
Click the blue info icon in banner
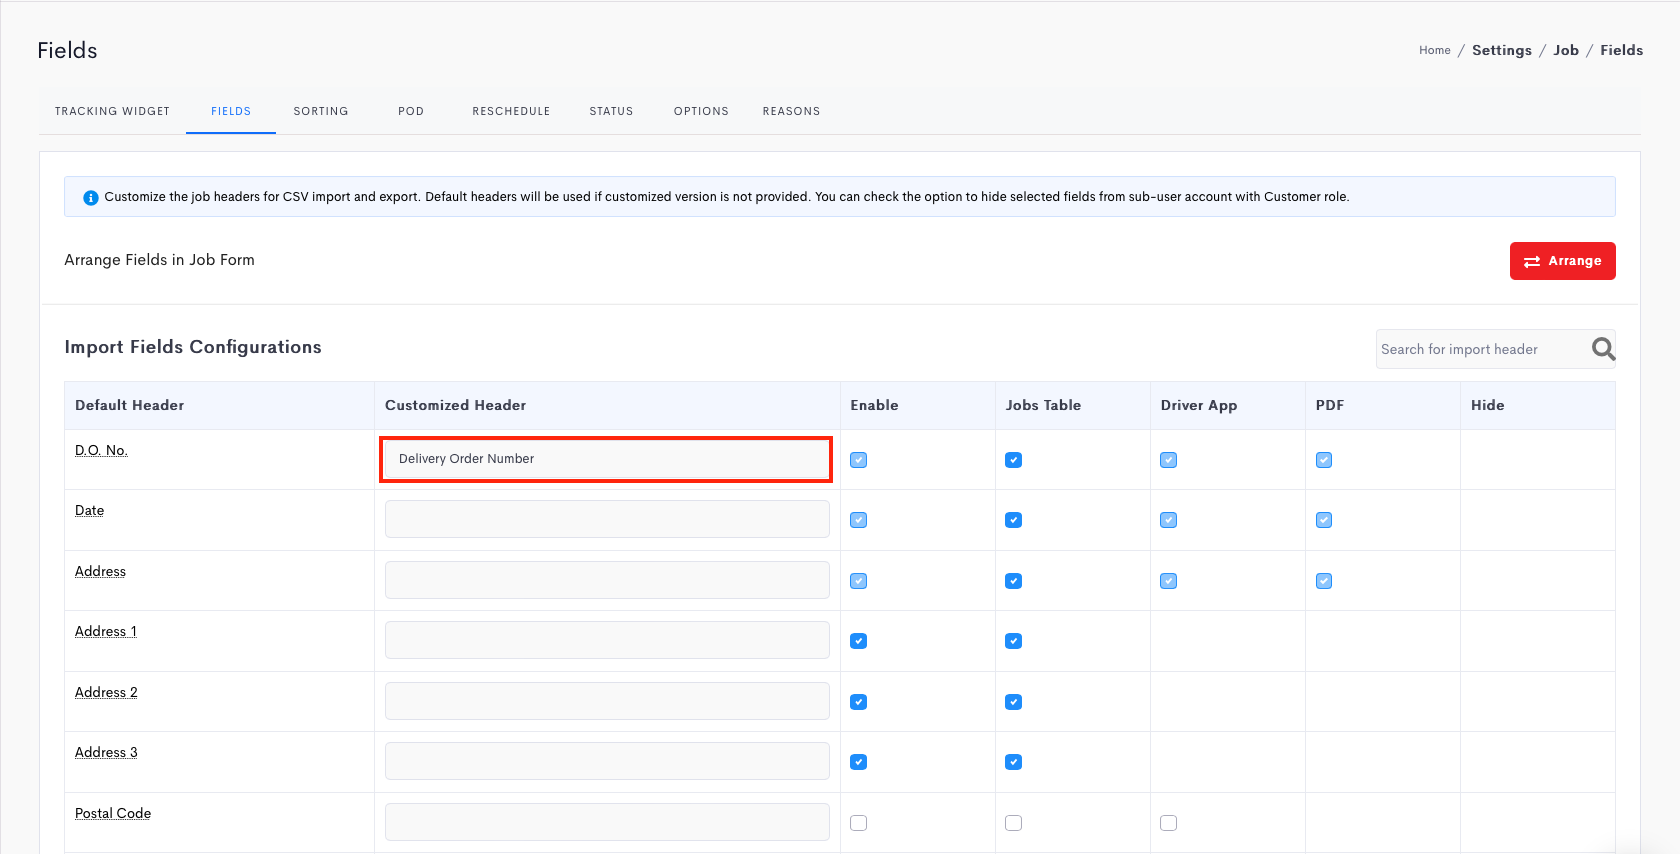point(90,198)
